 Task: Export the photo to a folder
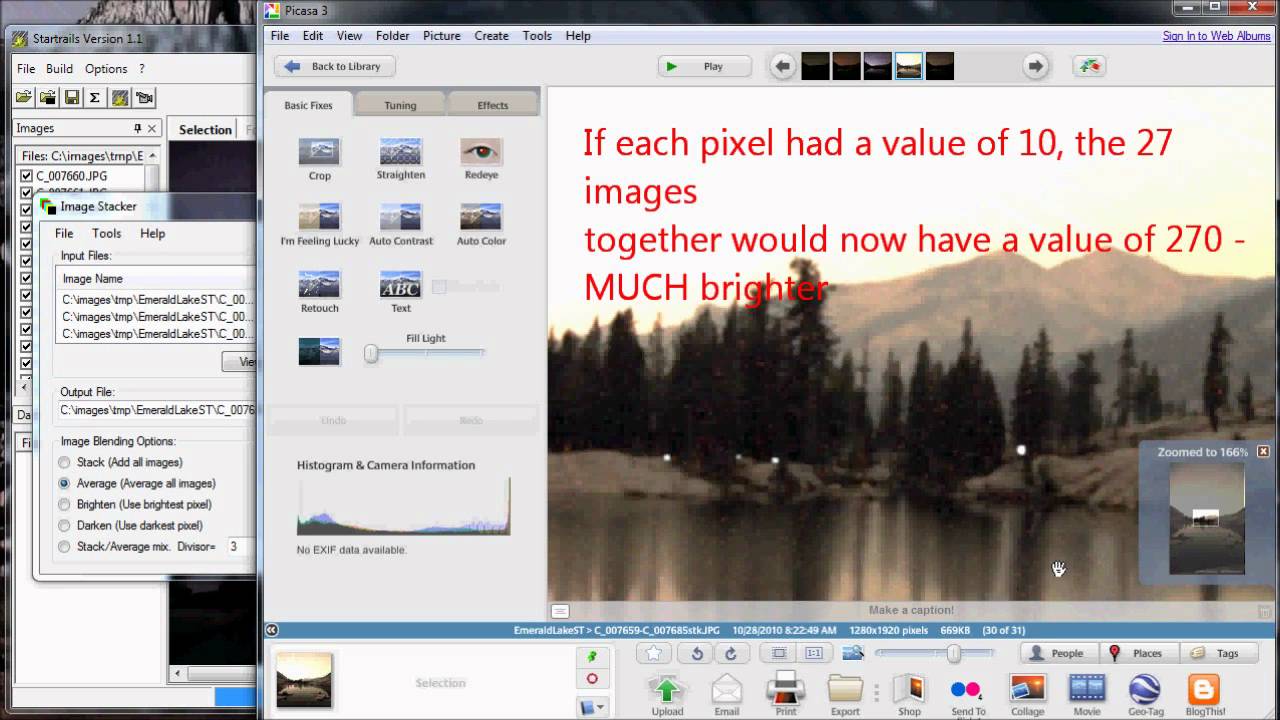point(845,694)
